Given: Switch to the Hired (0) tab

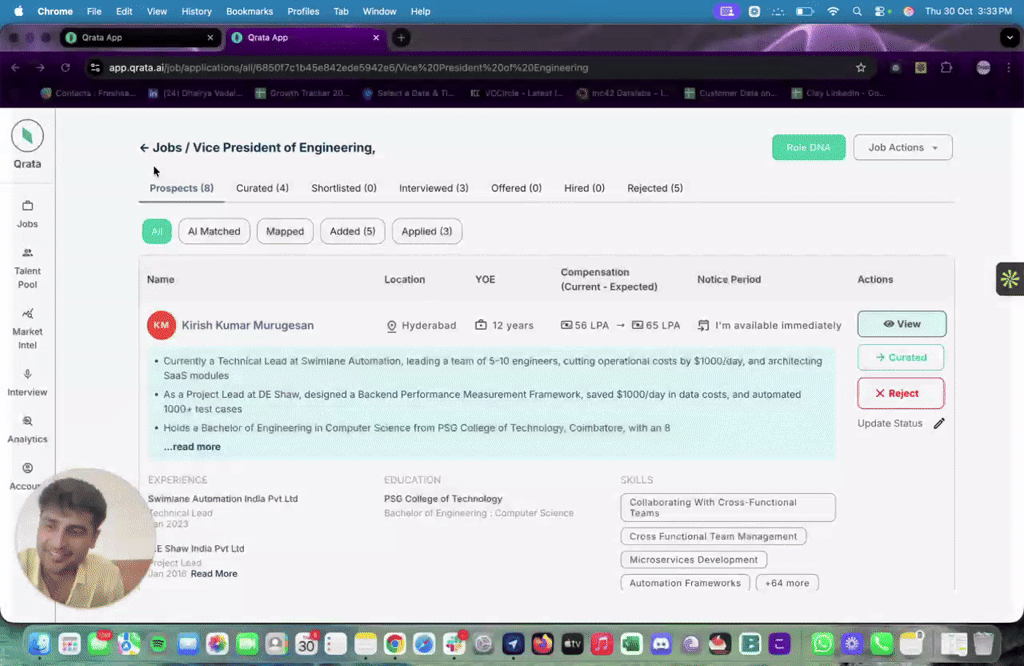Looking at the screenshot, I should (x=584, y=188).
